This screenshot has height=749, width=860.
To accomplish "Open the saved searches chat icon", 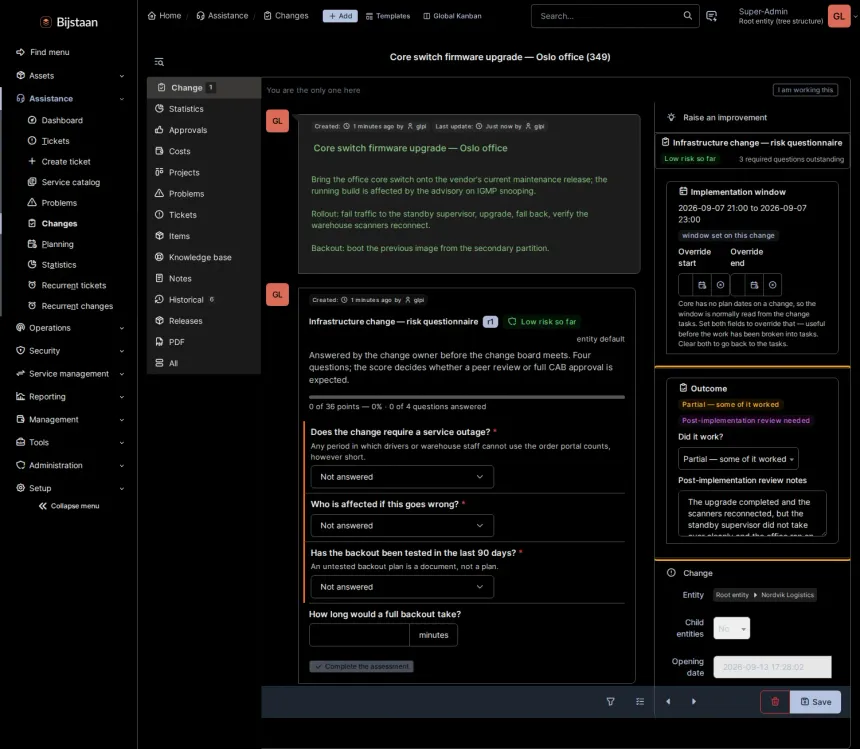I will point(711,16).
